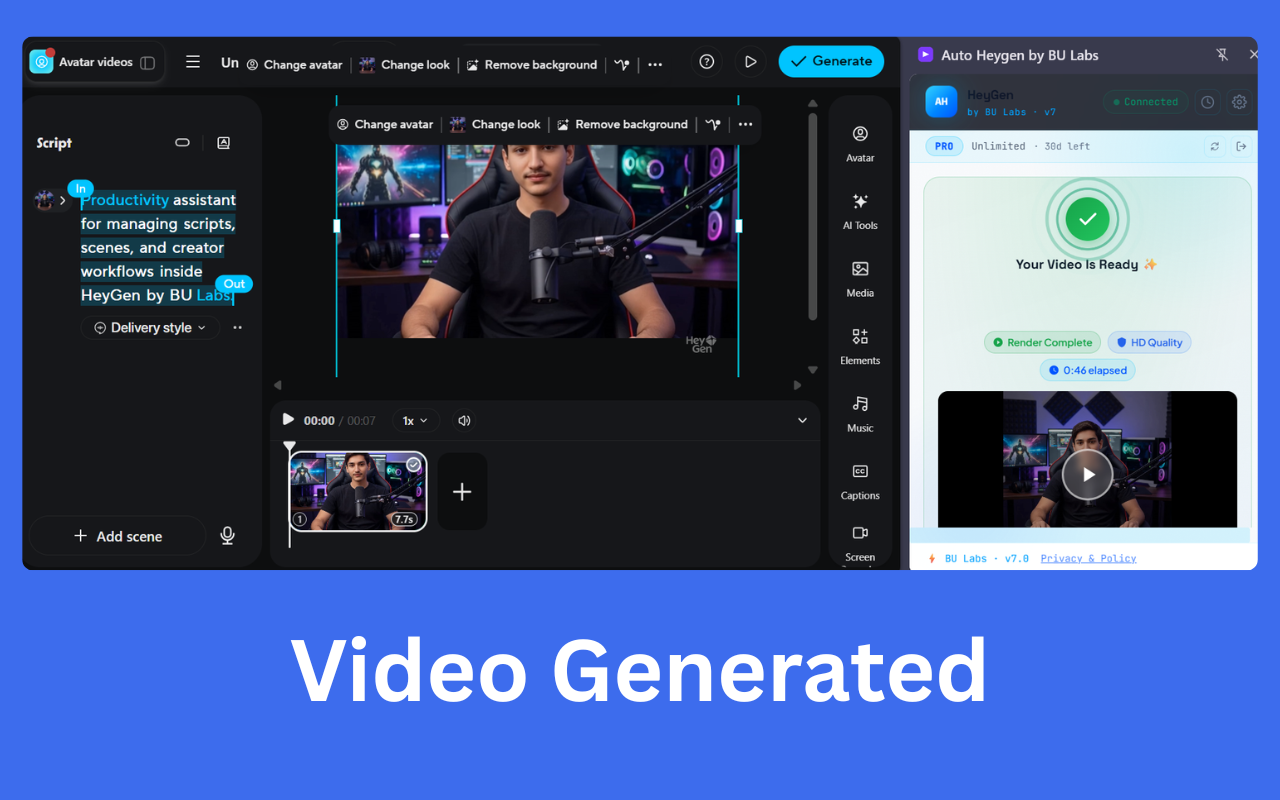Click the Avatar videos logo button
1280x800 pixels.
pyautogui.click(x=41, y=62)
